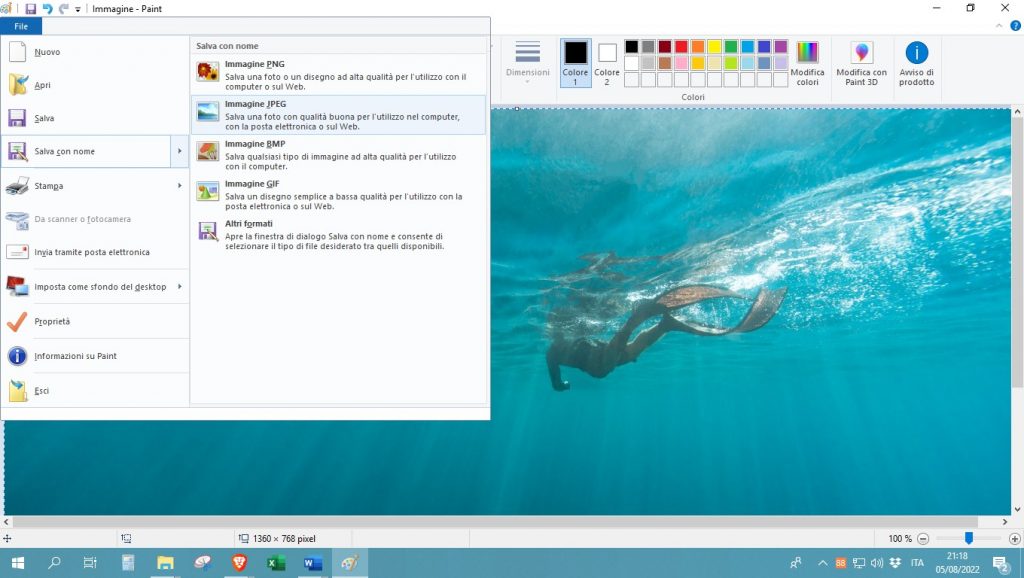Pick the red color swatch
Screen dimensions: 1024x578
681,46
